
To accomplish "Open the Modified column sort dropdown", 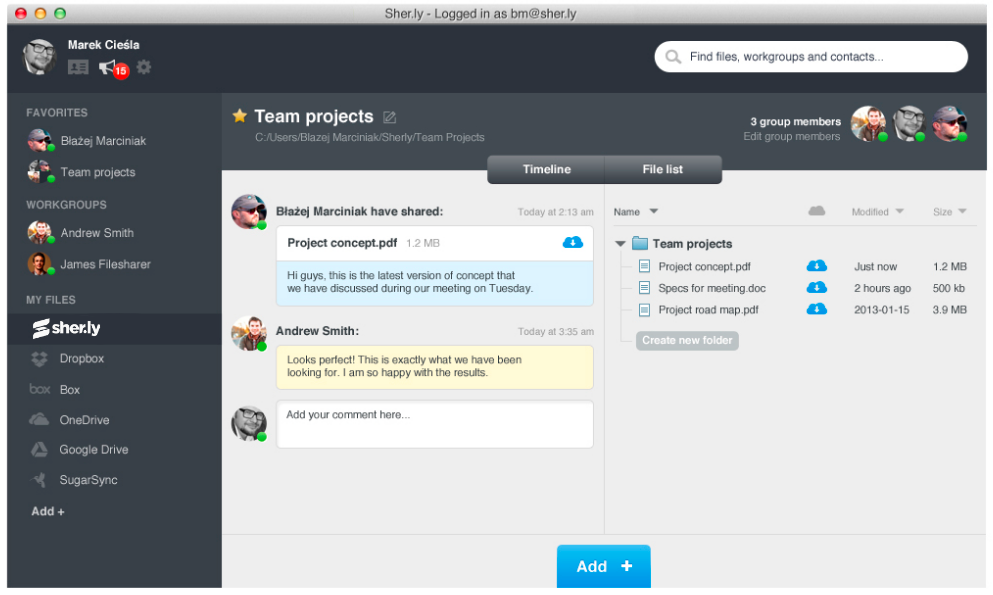I will point(899,212).
